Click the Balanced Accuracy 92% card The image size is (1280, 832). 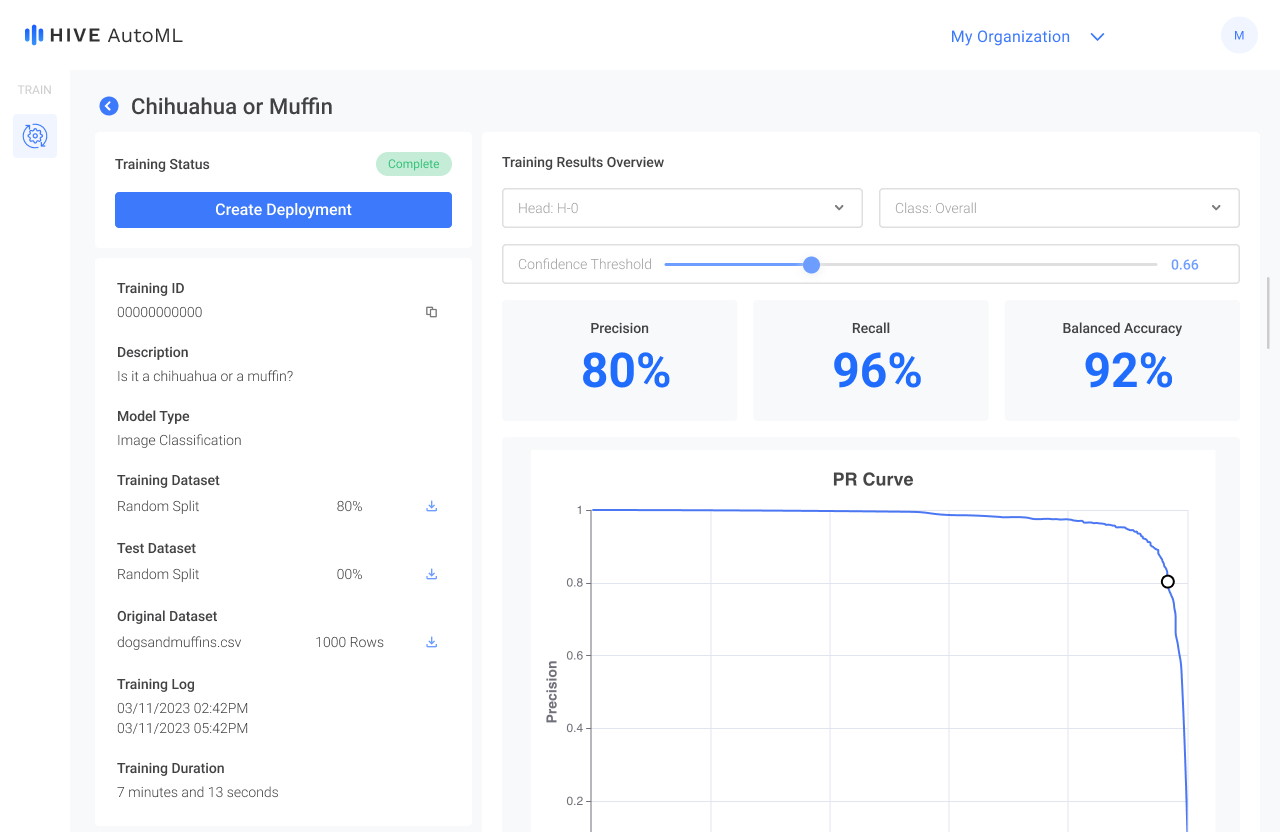click(1122, 360)
